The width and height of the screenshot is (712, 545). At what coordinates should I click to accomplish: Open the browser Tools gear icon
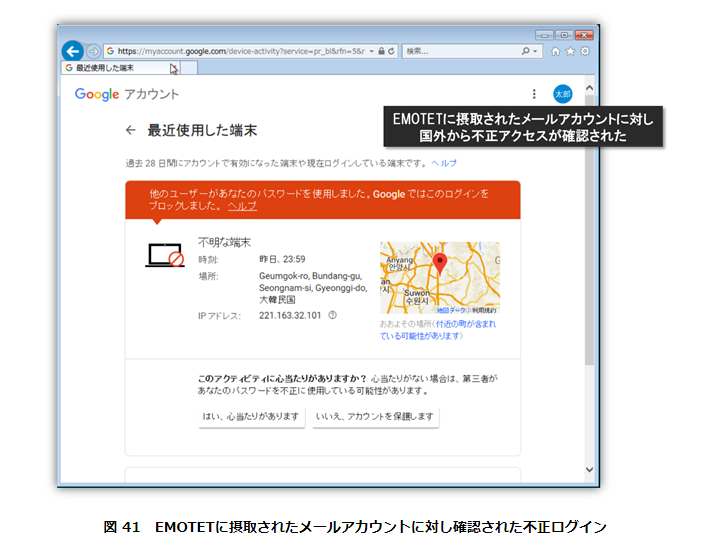point(585,50)
